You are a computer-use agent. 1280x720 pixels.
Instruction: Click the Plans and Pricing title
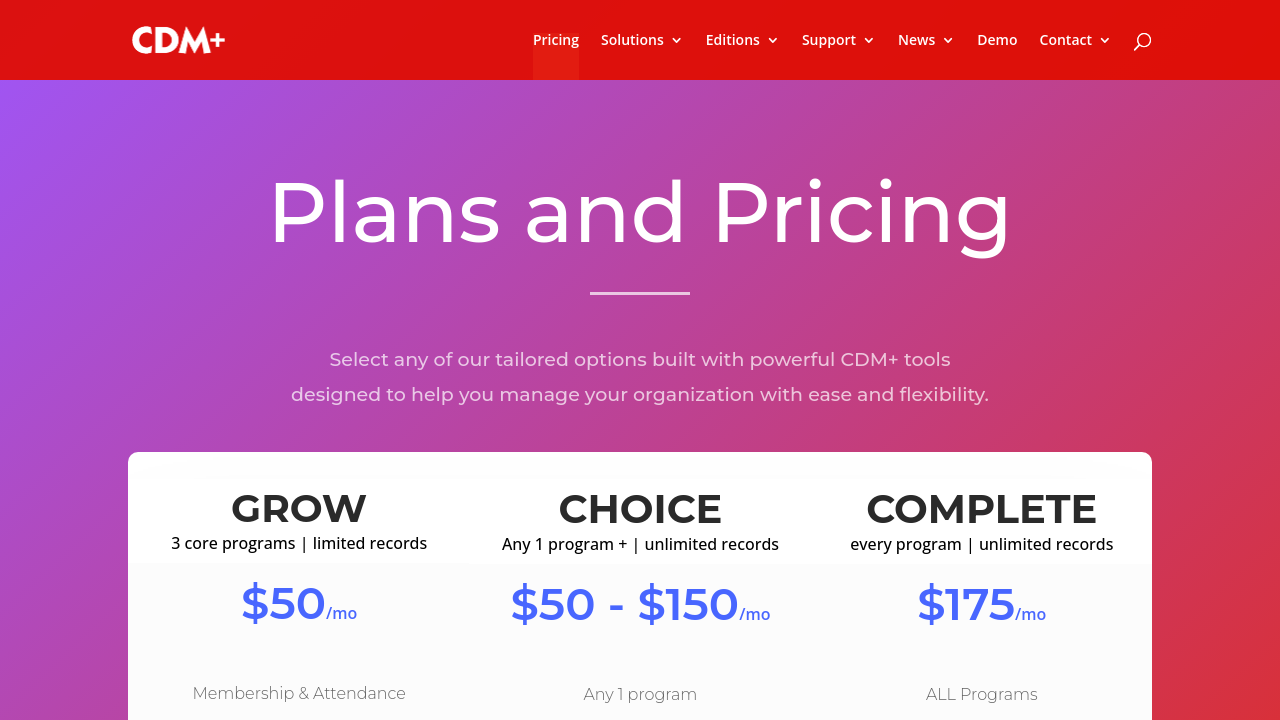pyautogui.click(x=640, y=212)
